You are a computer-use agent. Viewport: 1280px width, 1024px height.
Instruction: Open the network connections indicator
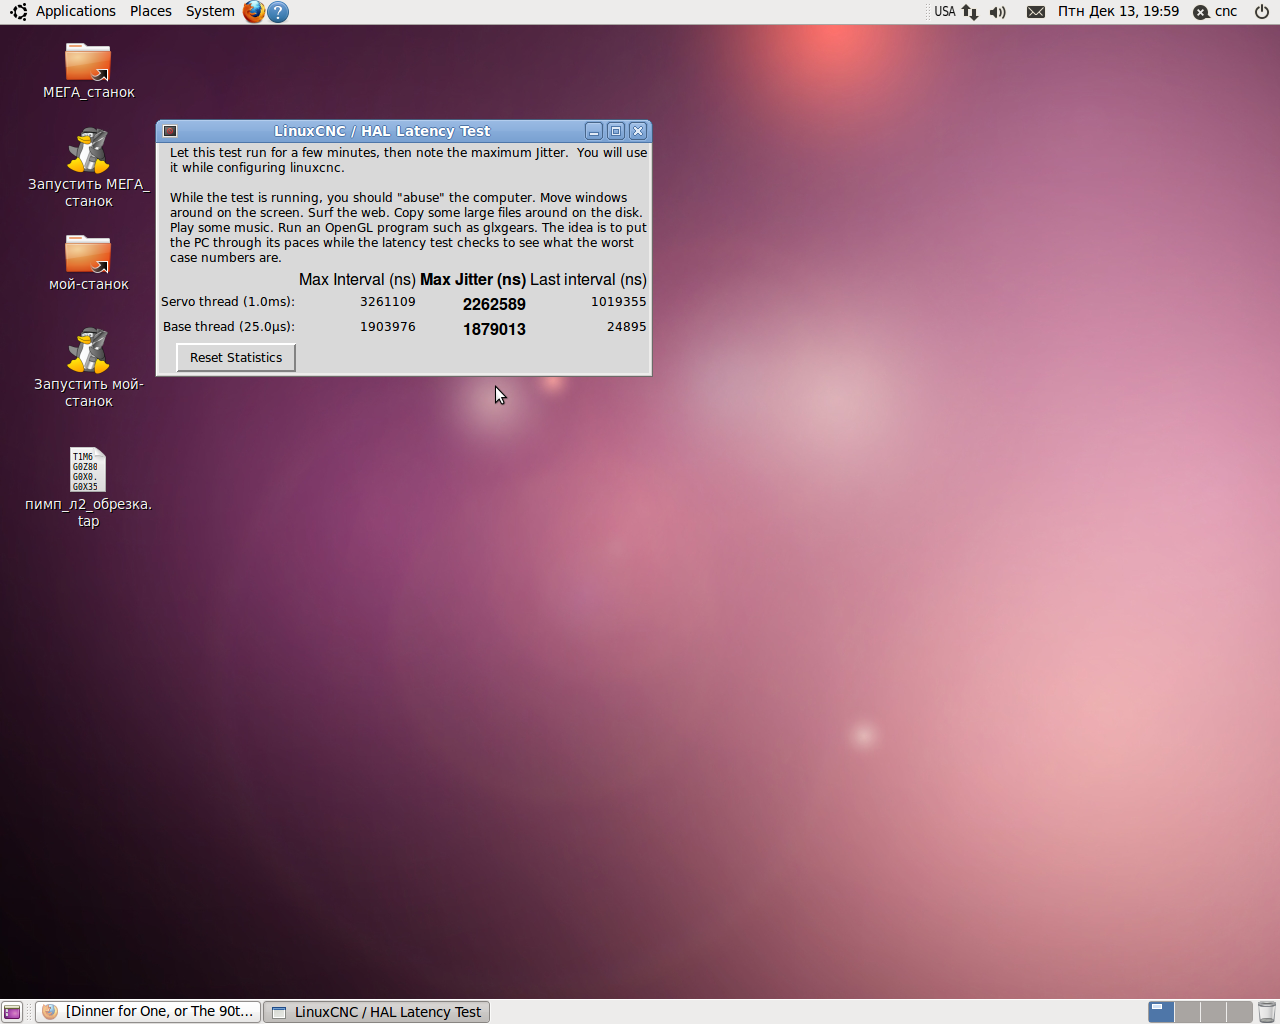coord(970,12)
